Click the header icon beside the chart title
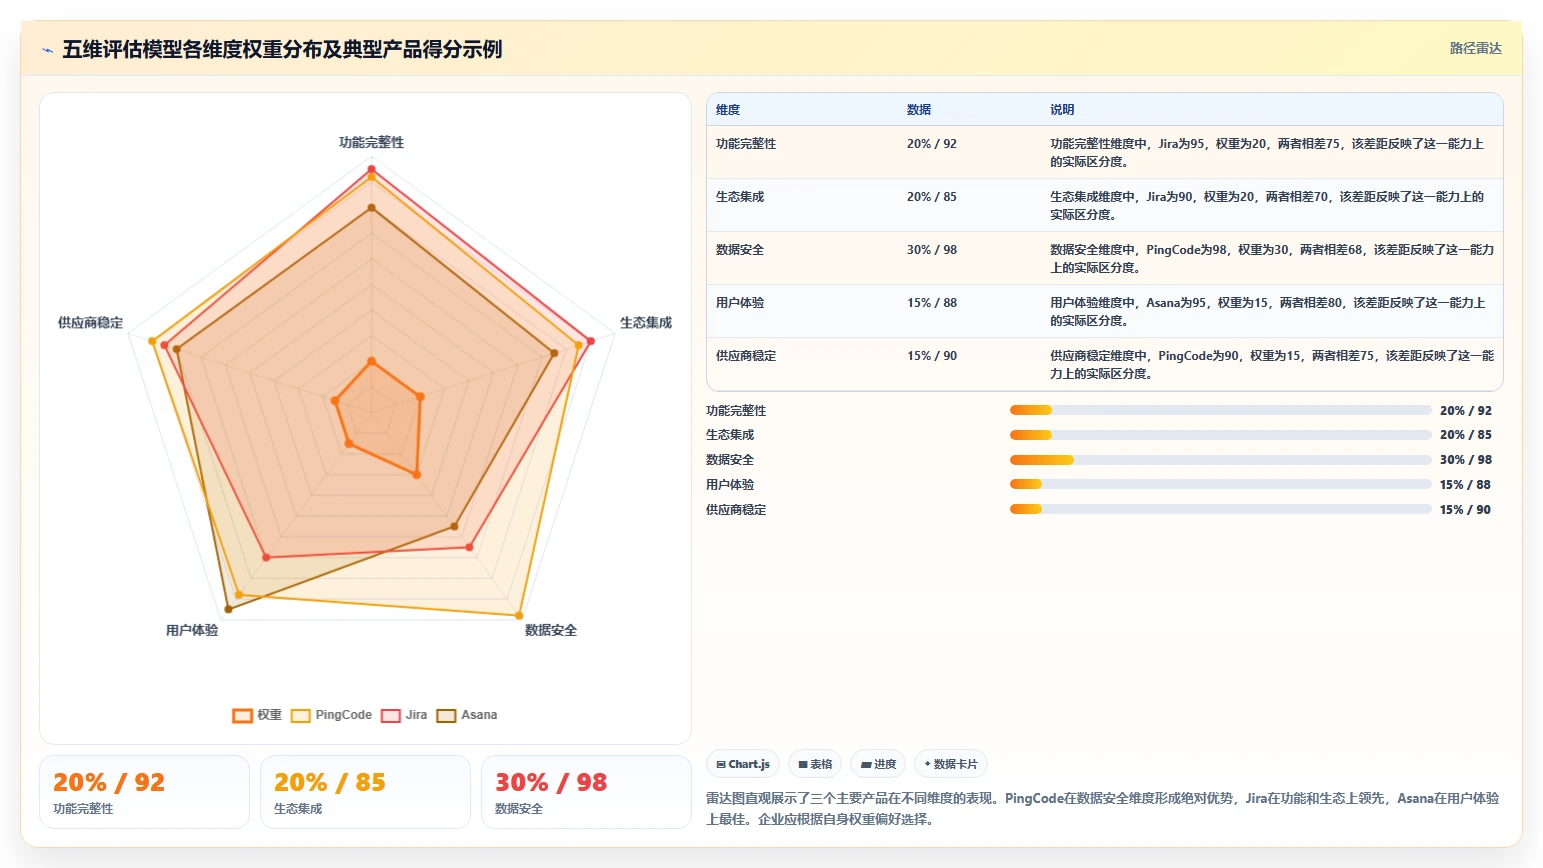Image resolution: width=1543 pixels, height=868 pixels. tap(47, 50)
